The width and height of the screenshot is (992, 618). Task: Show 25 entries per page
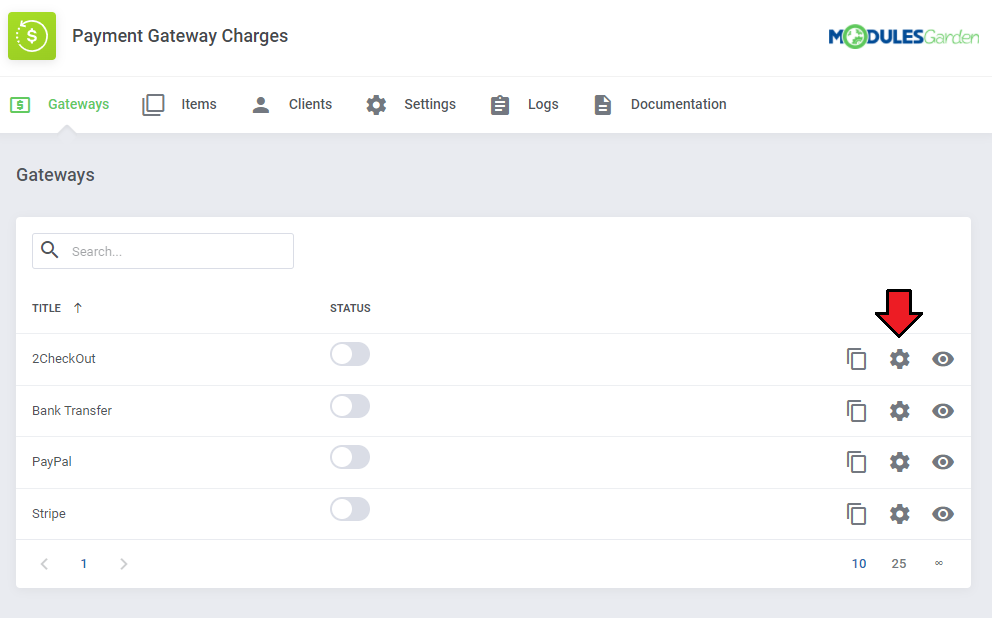point(899,564)
